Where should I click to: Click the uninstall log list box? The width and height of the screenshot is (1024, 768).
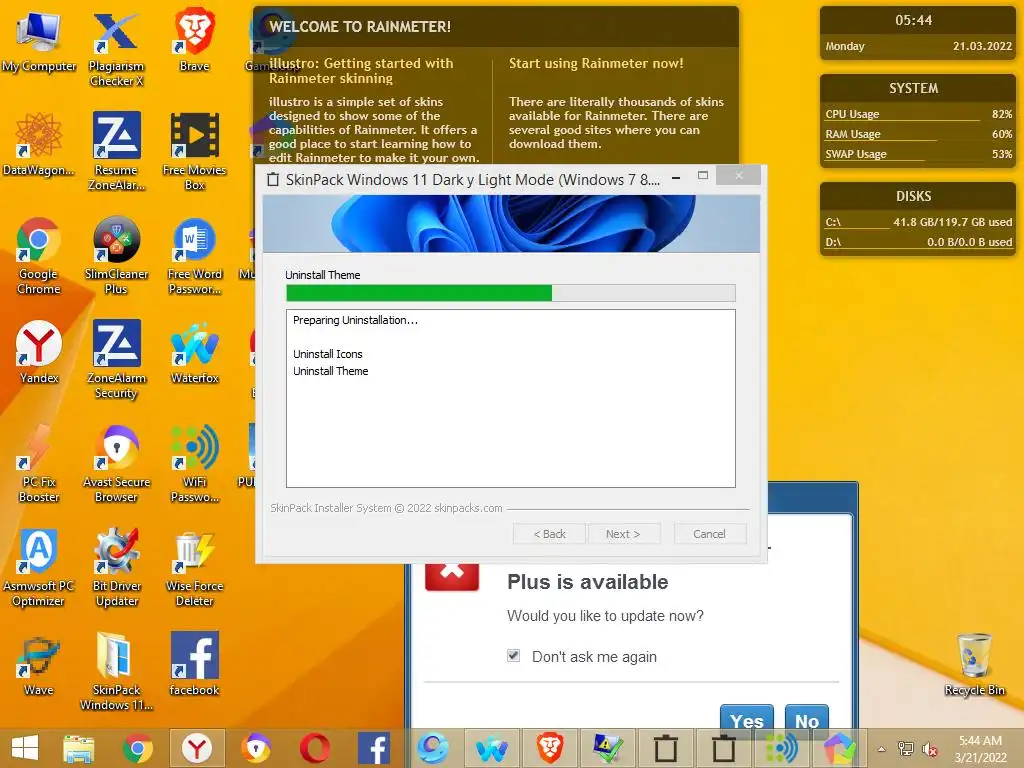(x=511, y=398)
